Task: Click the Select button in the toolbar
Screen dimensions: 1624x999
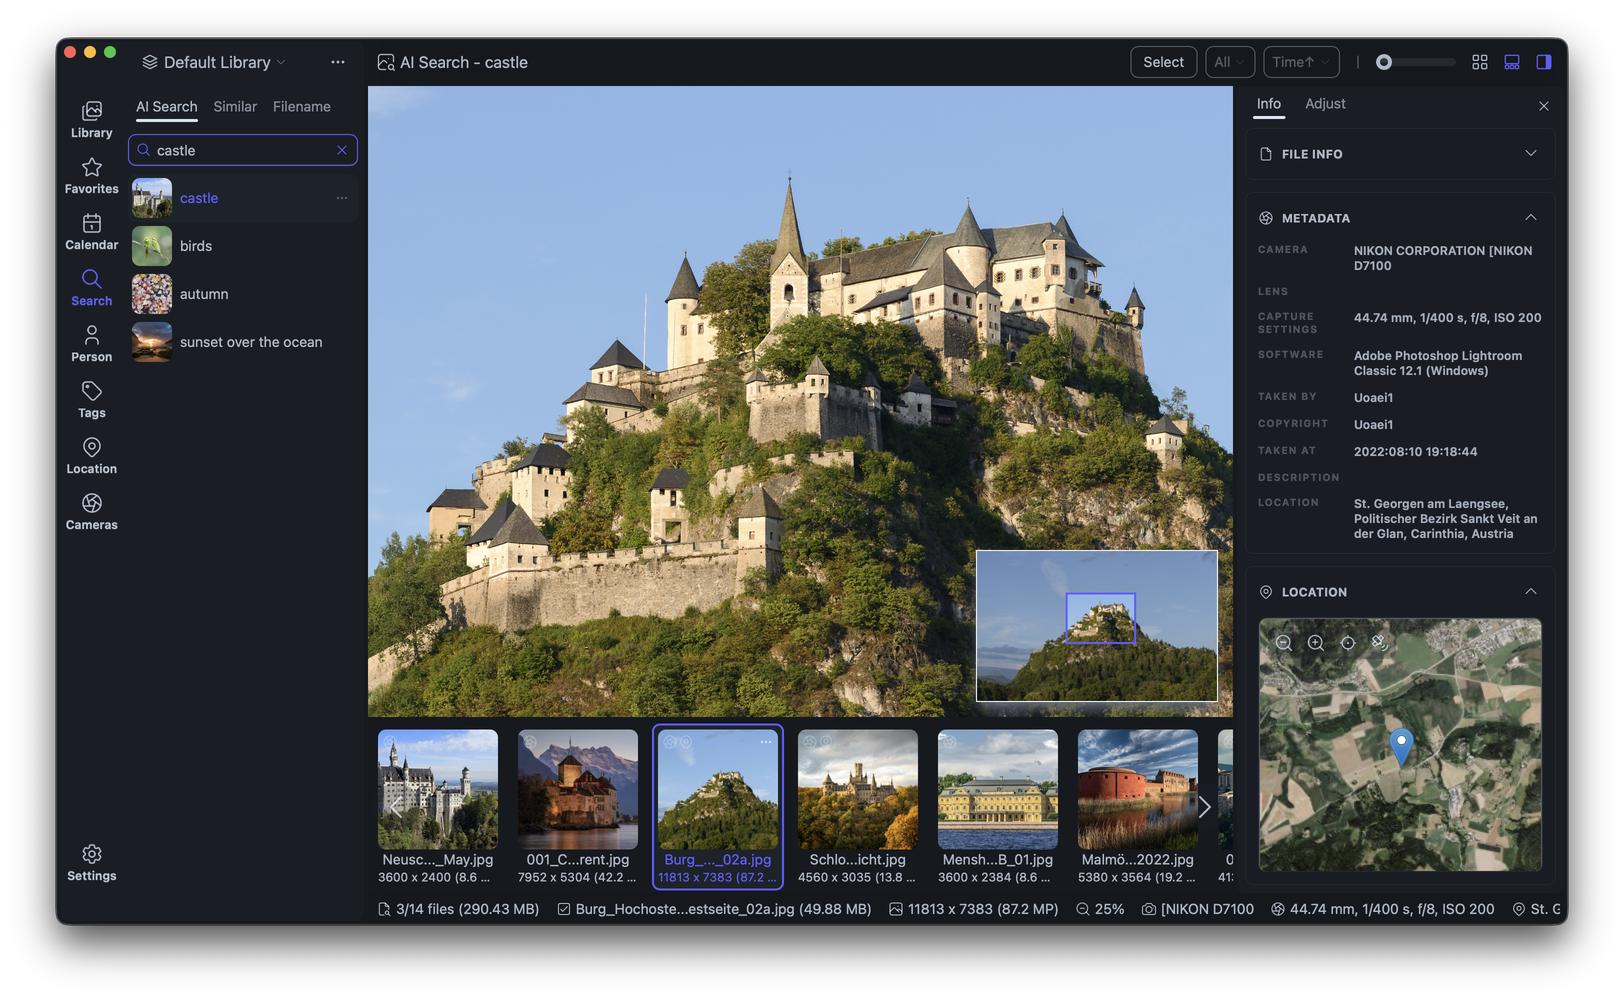Action: 1163,61
